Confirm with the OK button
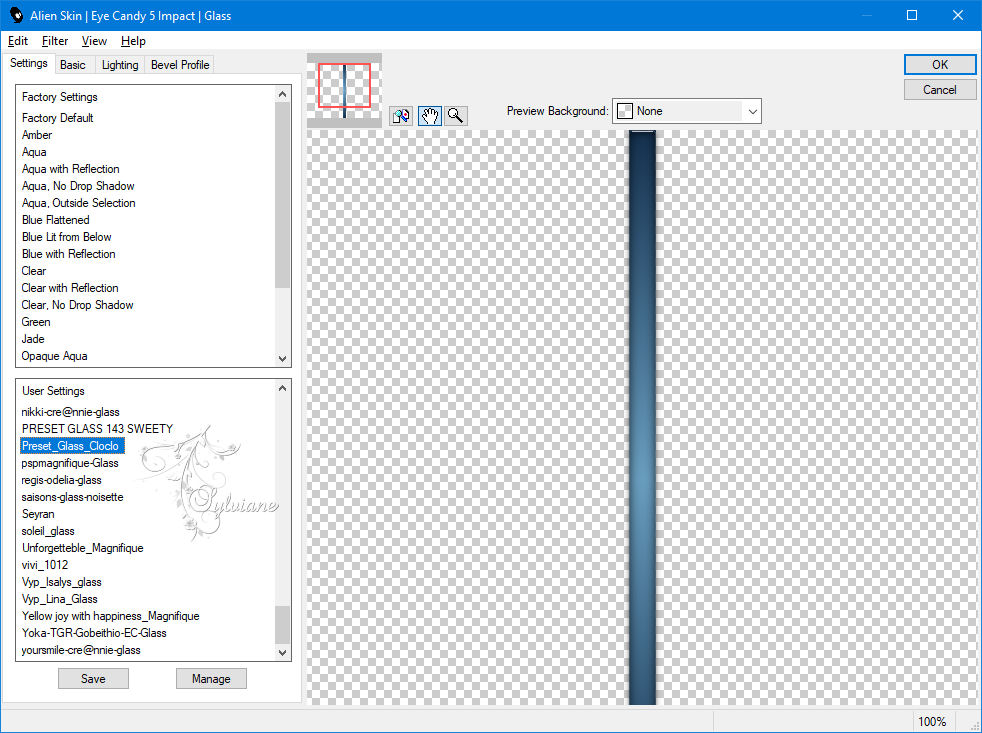Viewport: 982px width, 733px height. pyautogui.click(x=939, y=65)
